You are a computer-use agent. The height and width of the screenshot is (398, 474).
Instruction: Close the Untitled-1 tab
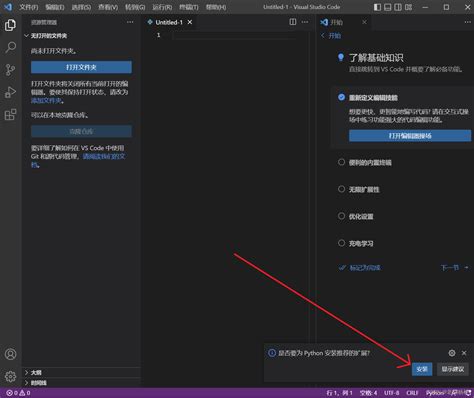tap(190, 22)
